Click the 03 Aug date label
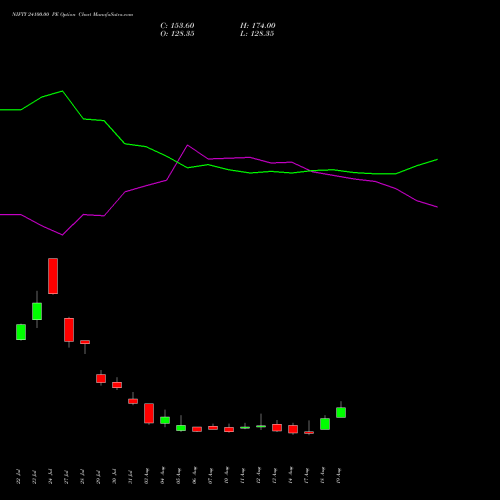 pos(146,476)
